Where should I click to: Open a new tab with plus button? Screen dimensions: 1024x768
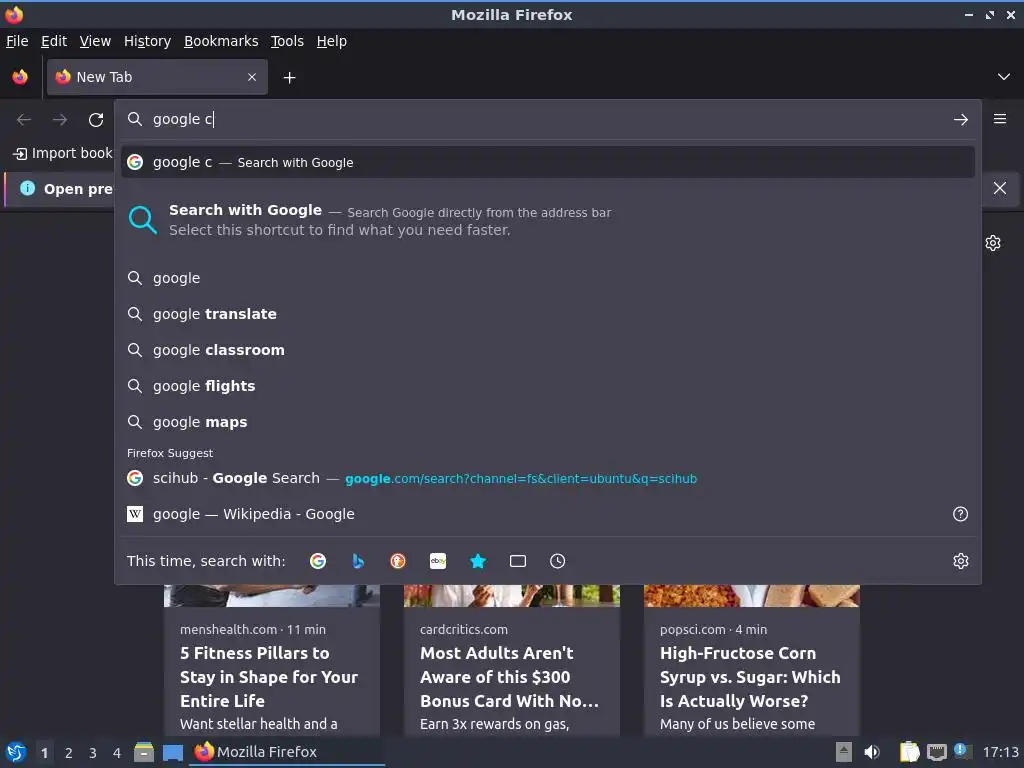click(x=289, y=78)
